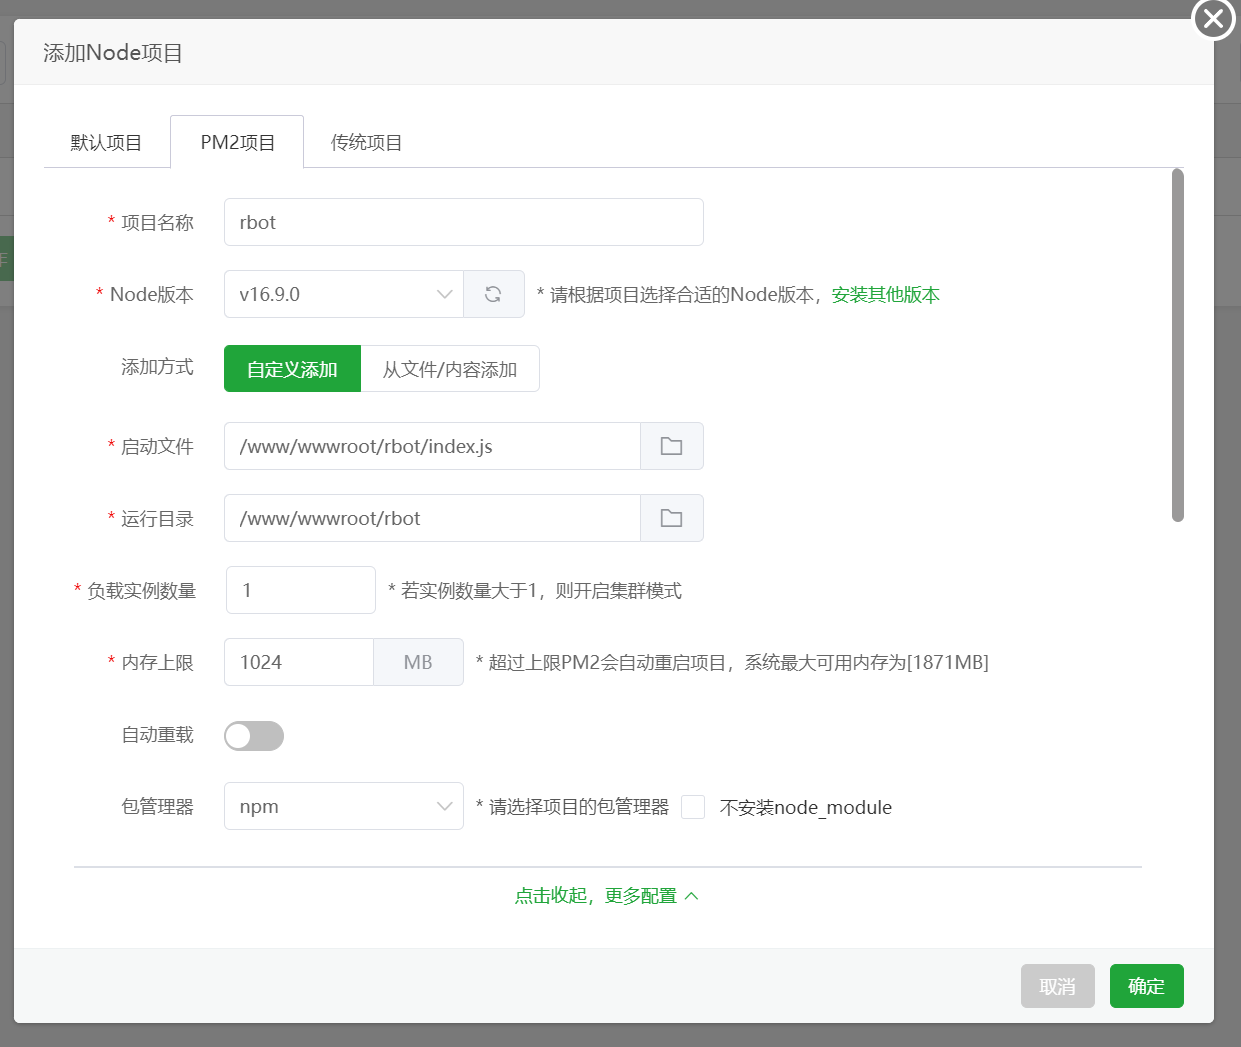Image resolution: width=1241 pixels, height=1047 pixels.
Task: Switch to the 默认项目 tab
Action: click(106, 141)
